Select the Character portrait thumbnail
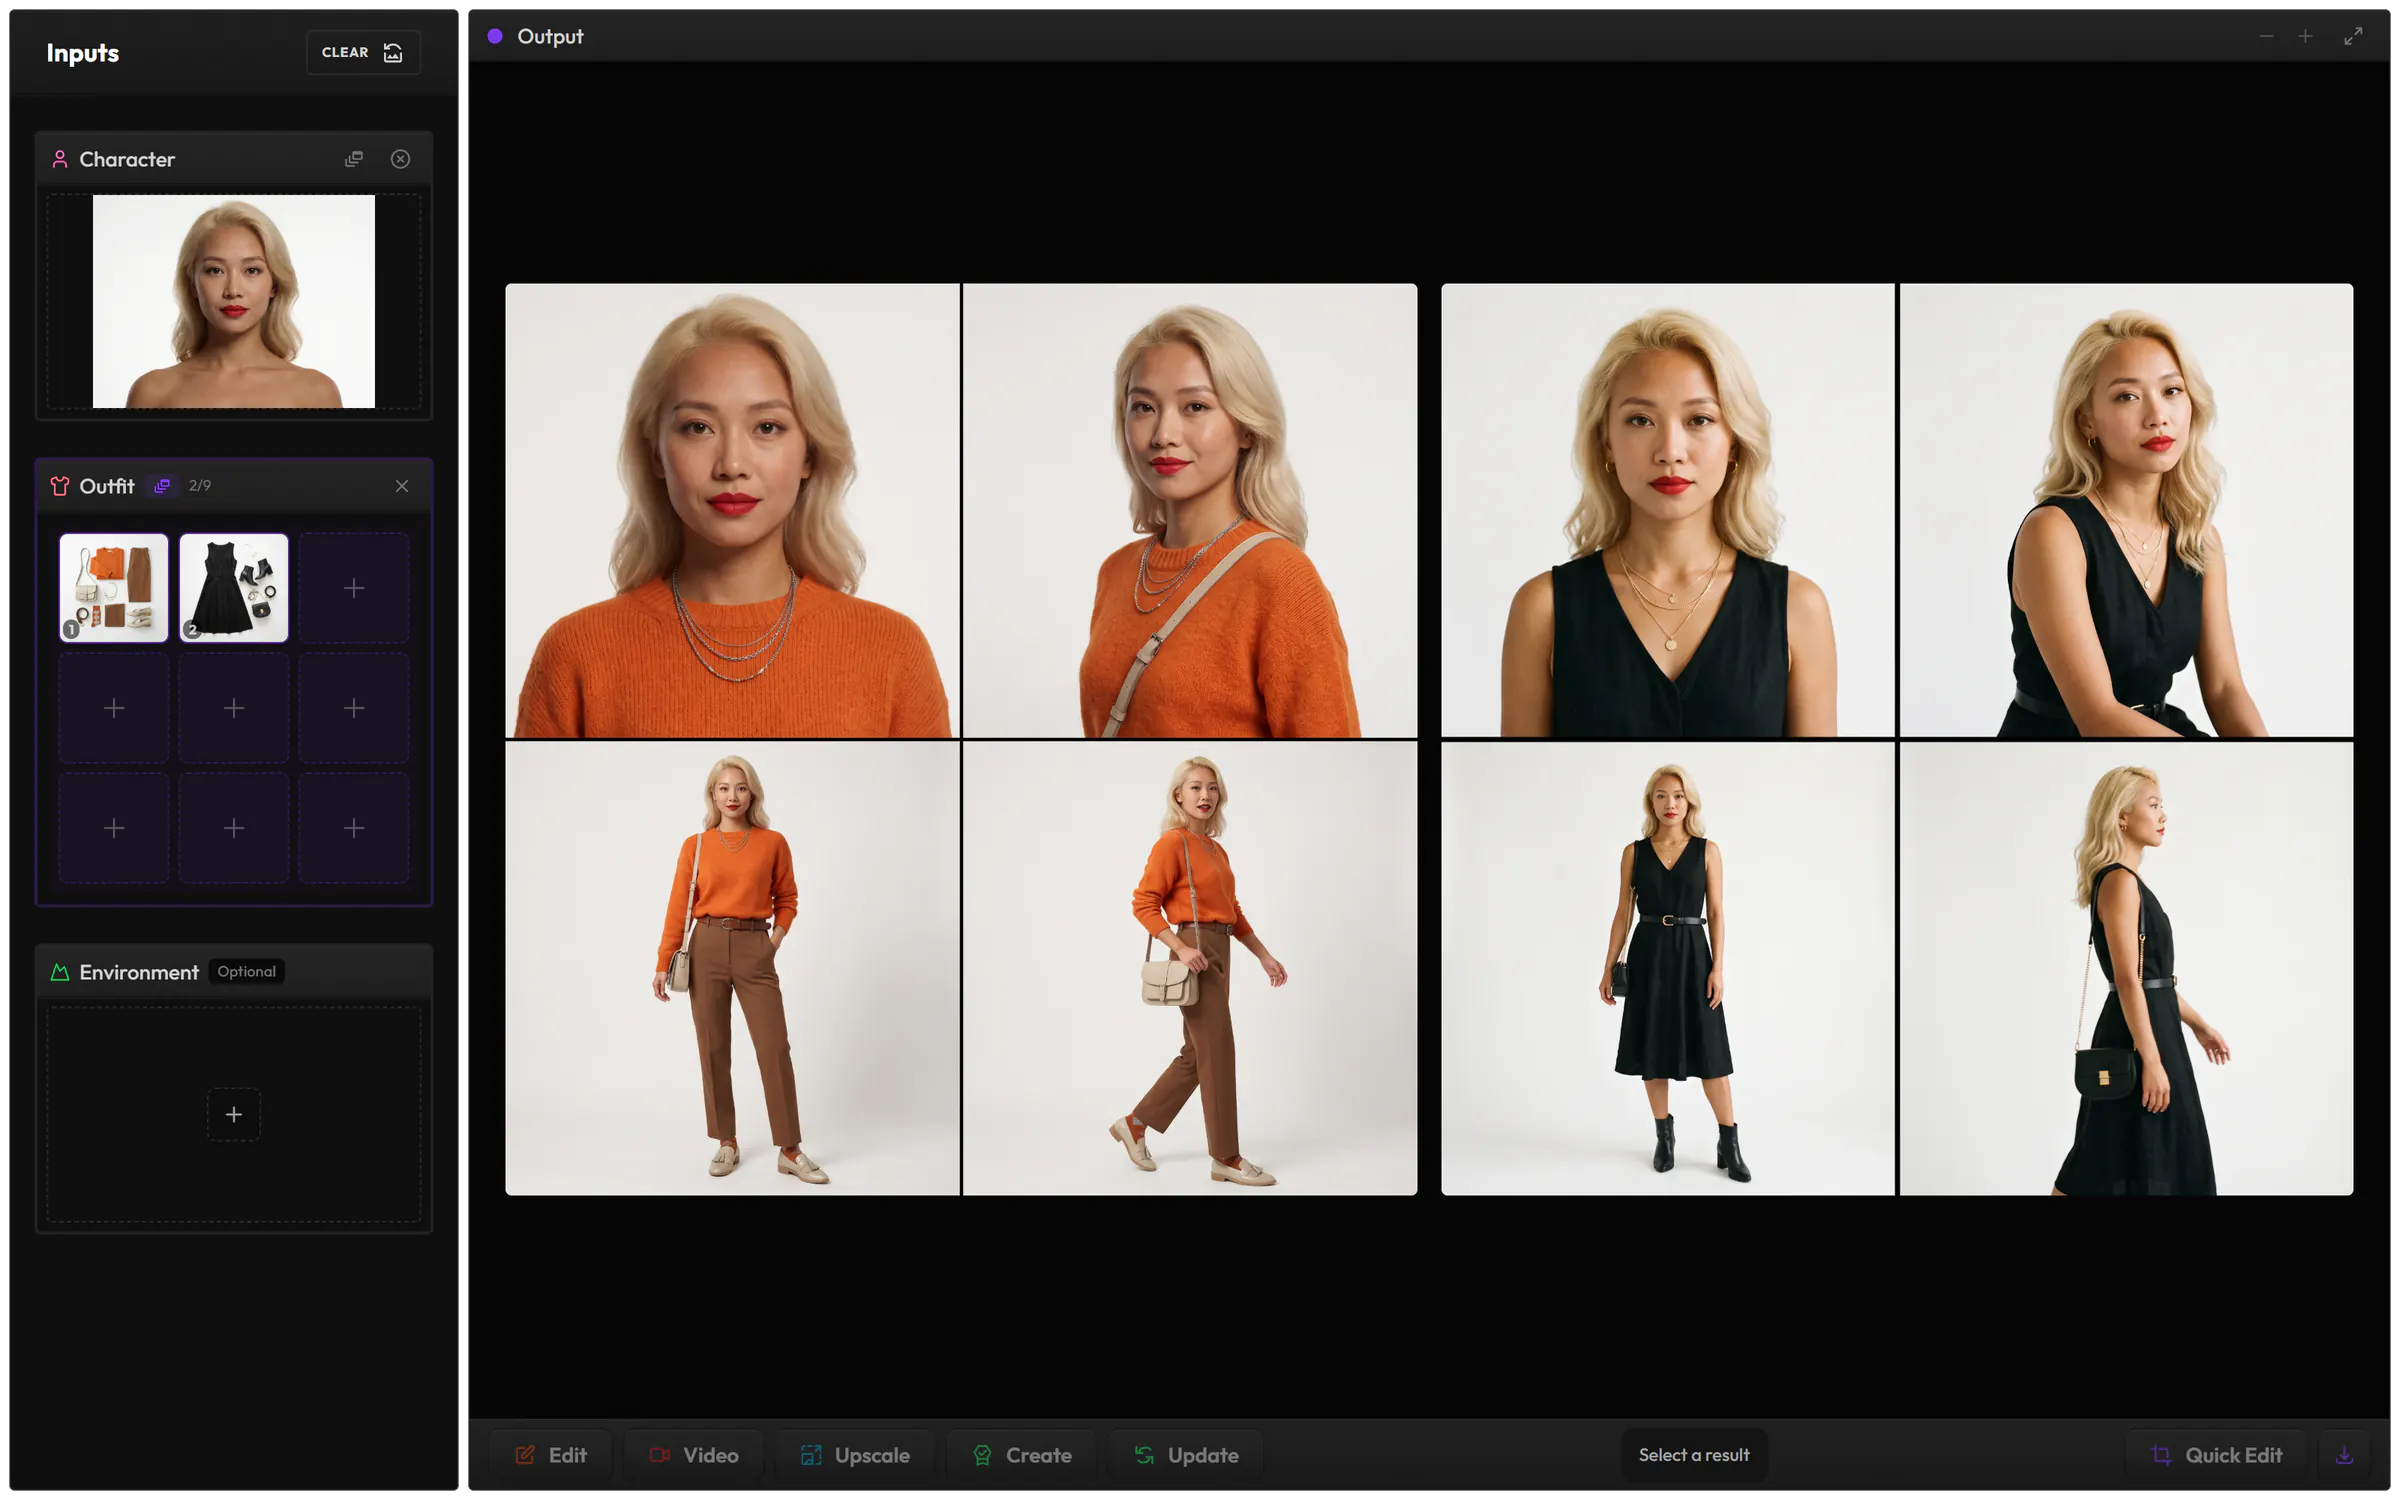The width and height of the screenshot is (2400, 1500). [234, 301]
